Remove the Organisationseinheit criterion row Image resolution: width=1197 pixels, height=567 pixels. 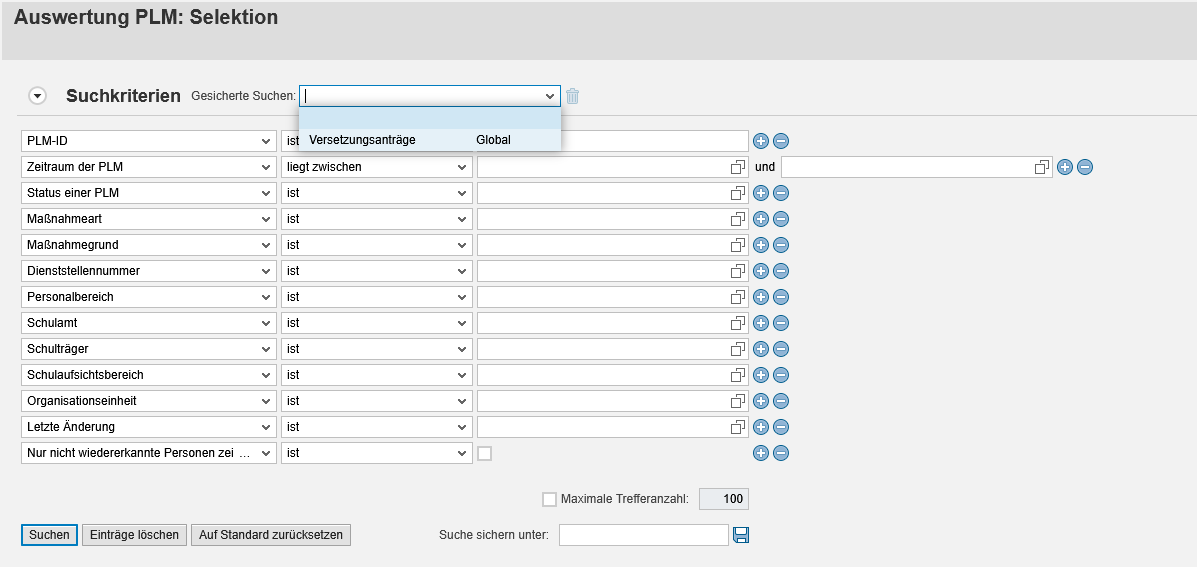tap(781, 401)
